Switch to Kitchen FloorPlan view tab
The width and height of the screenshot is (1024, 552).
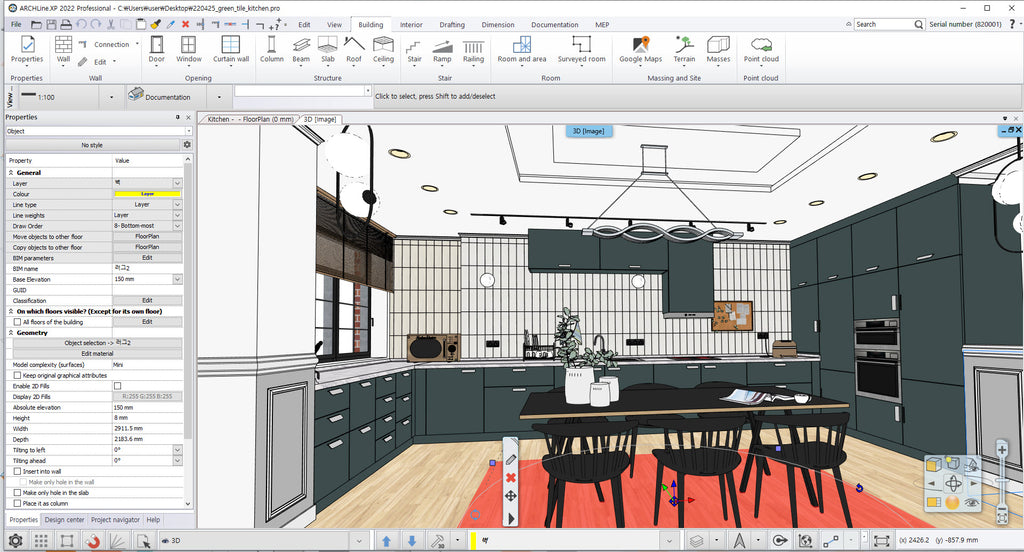point(250,120)
